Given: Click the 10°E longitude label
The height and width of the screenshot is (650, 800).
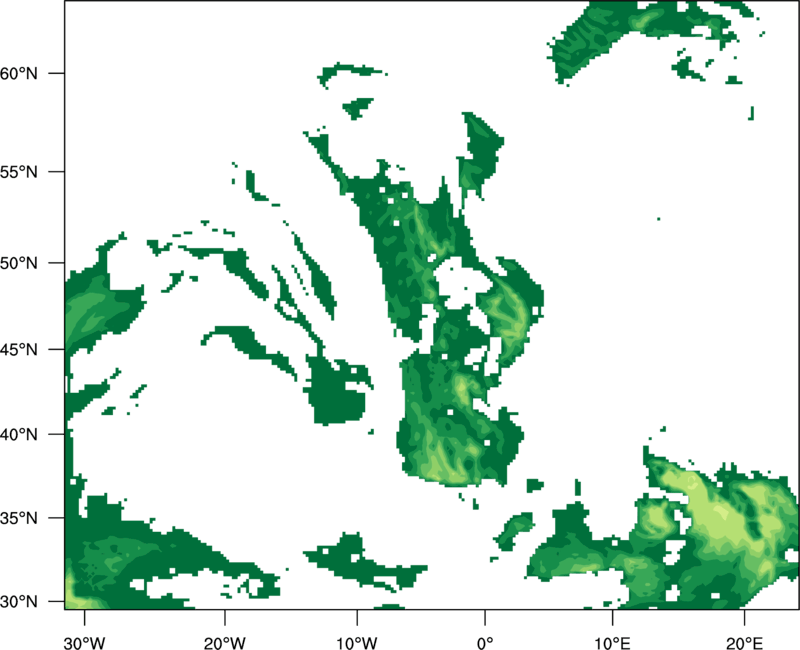Looking at the screenshot, I should (x=612, y=643).
